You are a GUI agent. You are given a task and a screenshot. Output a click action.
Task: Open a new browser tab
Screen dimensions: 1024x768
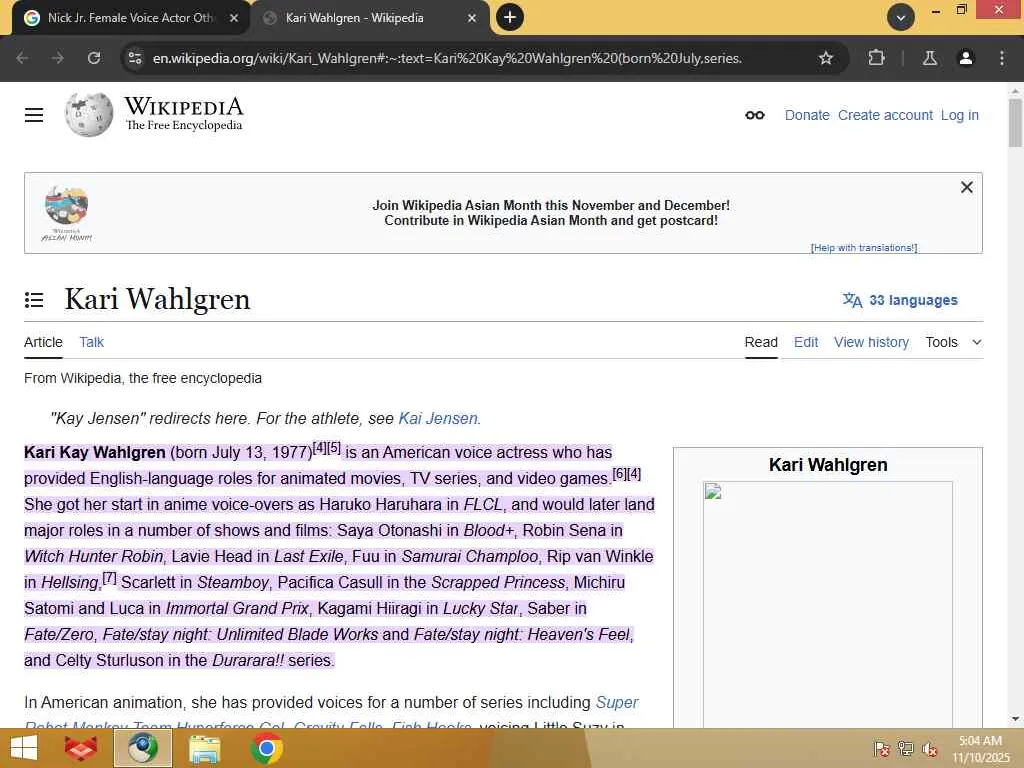(x=510, y=18)
